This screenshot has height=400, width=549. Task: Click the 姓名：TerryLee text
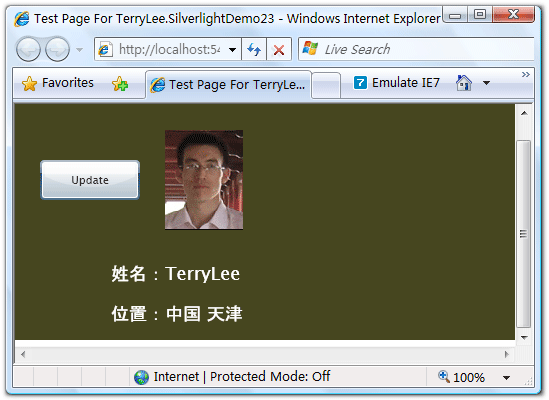click(x=176, y=274)
